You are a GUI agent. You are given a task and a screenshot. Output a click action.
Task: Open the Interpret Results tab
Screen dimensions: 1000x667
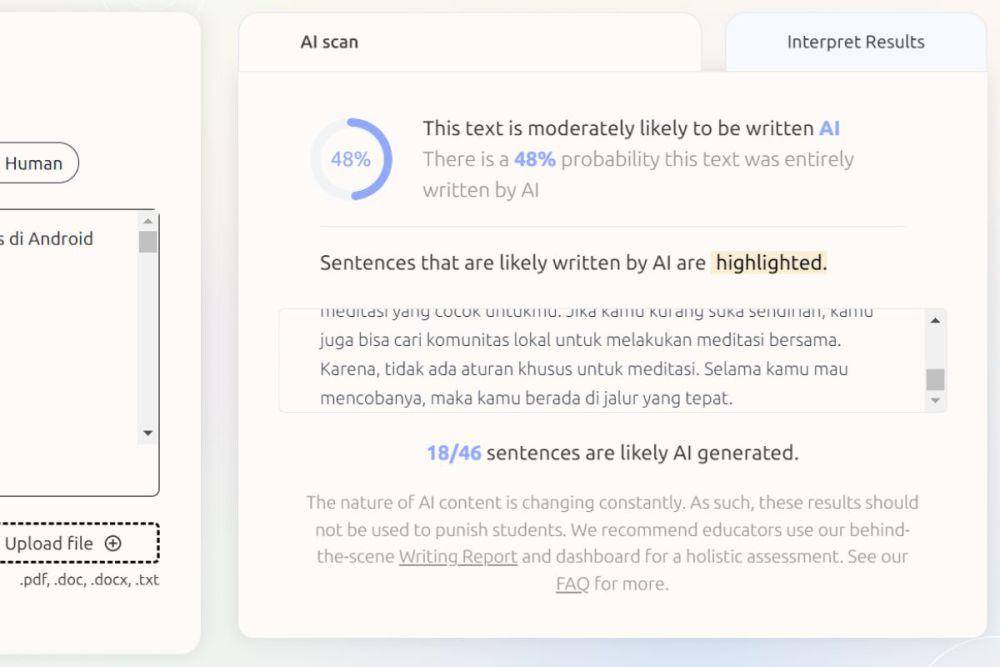click(x=855, y=42)
